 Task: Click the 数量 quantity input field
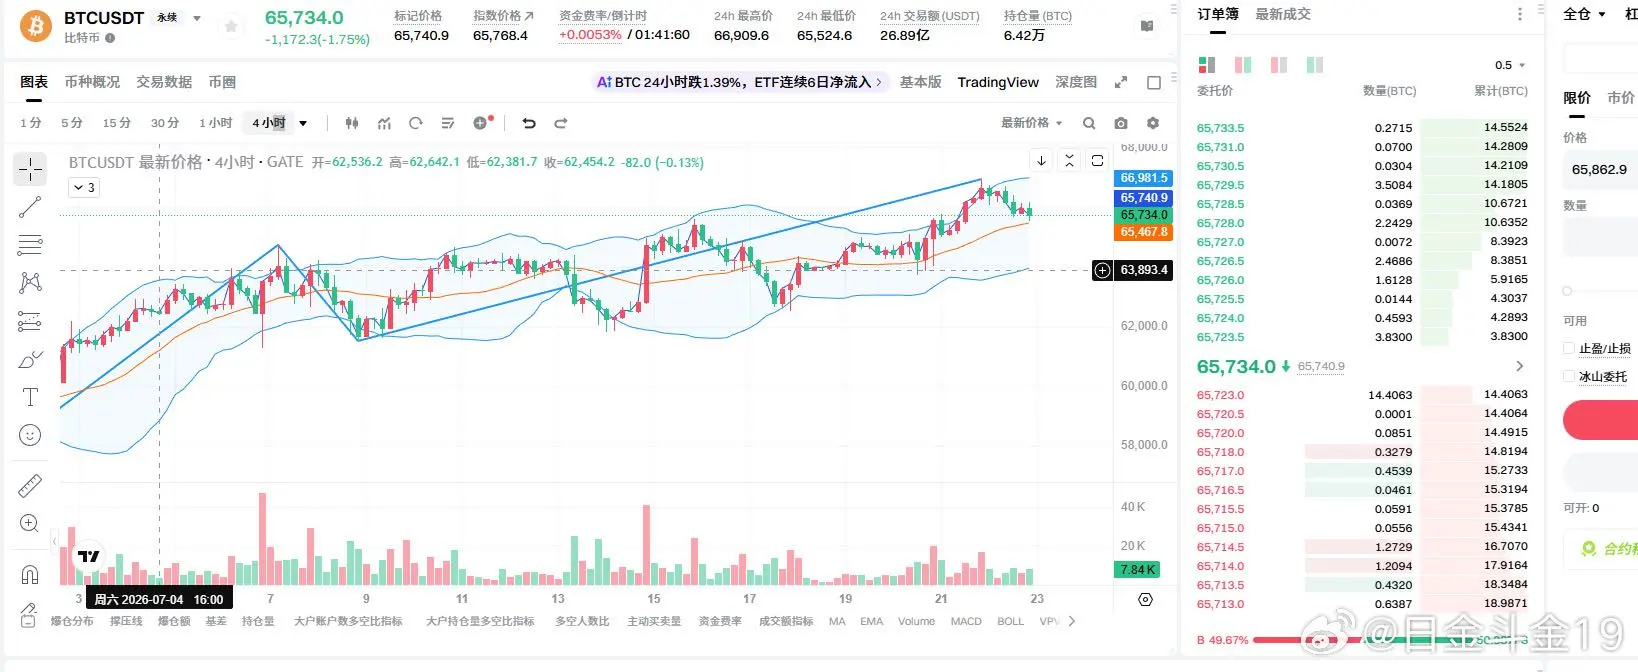pos(1599,237)
